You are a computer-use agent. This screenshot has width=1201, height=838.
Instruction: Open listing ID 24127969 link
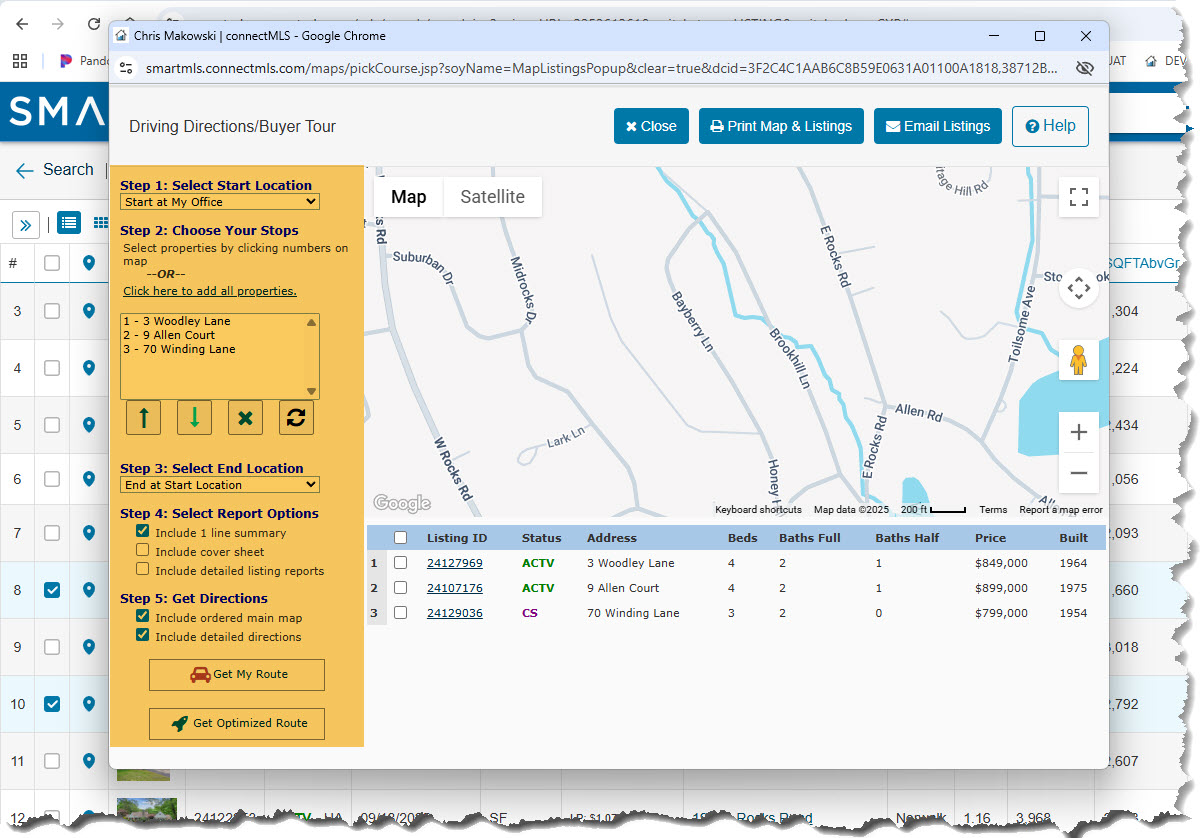tap(455, 563)
